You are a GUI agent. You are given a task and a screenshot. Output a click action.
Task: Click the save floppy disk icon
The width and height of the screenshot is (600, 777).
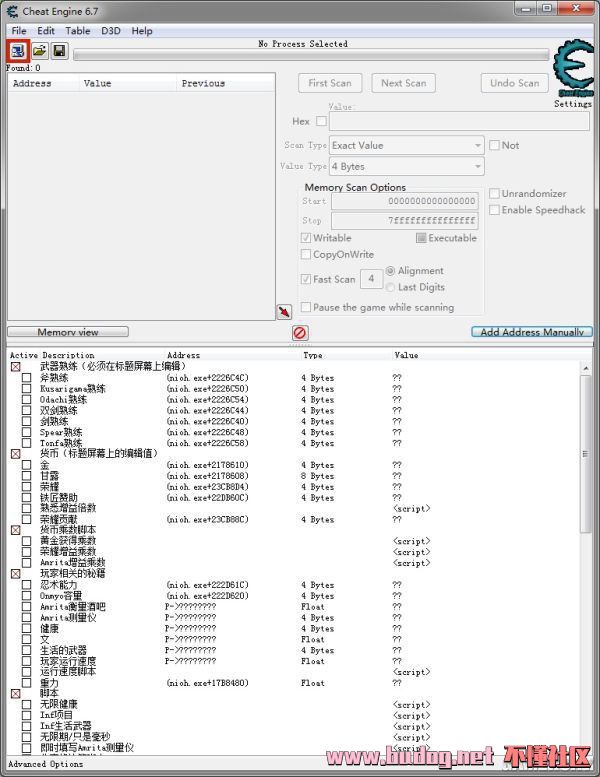tap(59, 50)
